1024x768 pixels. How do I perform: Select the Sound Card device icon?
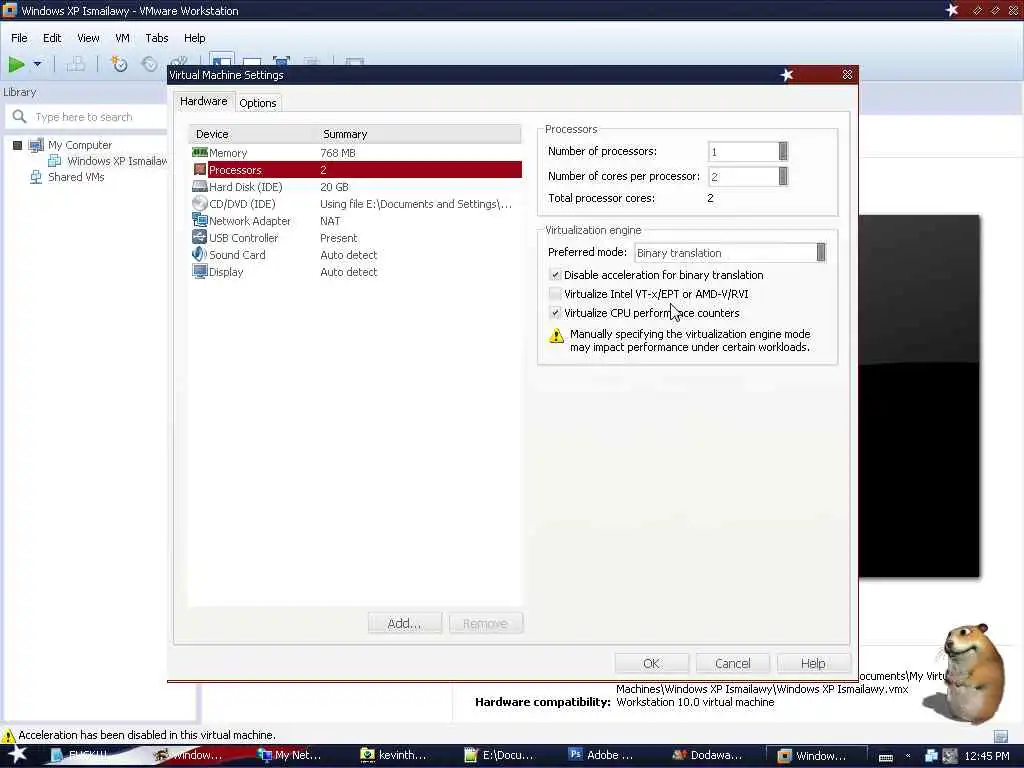click(199, 254)
